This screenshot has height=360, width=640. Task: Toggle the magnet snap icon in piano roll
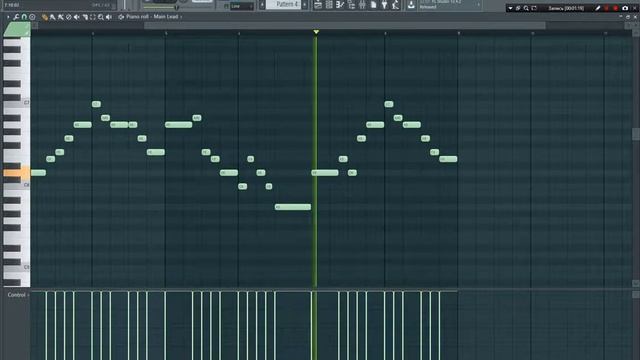click(24, 17)
